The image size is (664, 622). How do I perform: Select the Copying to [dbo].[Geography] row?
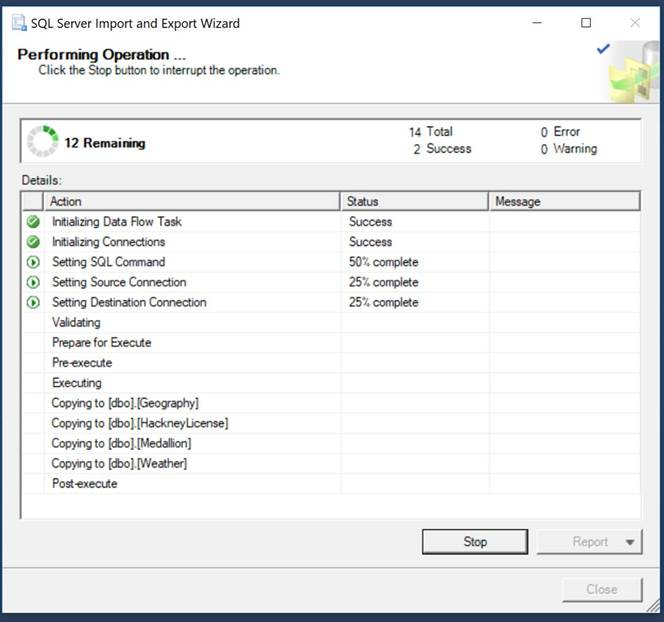[x=125, y=403]
